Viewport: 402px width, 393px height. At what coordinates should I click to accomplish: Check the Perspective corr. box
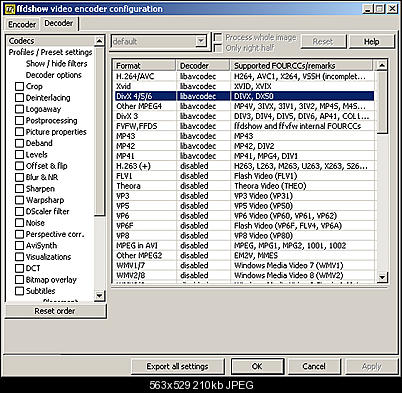coord(20,234)
